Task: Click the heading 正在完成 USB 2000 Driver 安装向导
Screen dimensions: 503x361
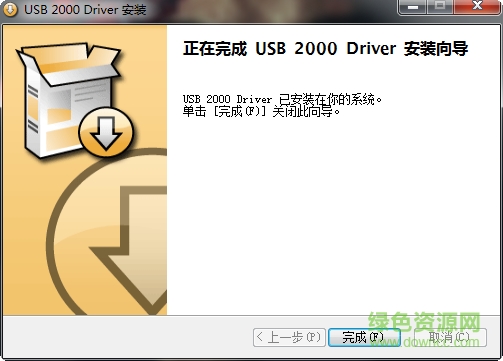Action: (325, 48)
